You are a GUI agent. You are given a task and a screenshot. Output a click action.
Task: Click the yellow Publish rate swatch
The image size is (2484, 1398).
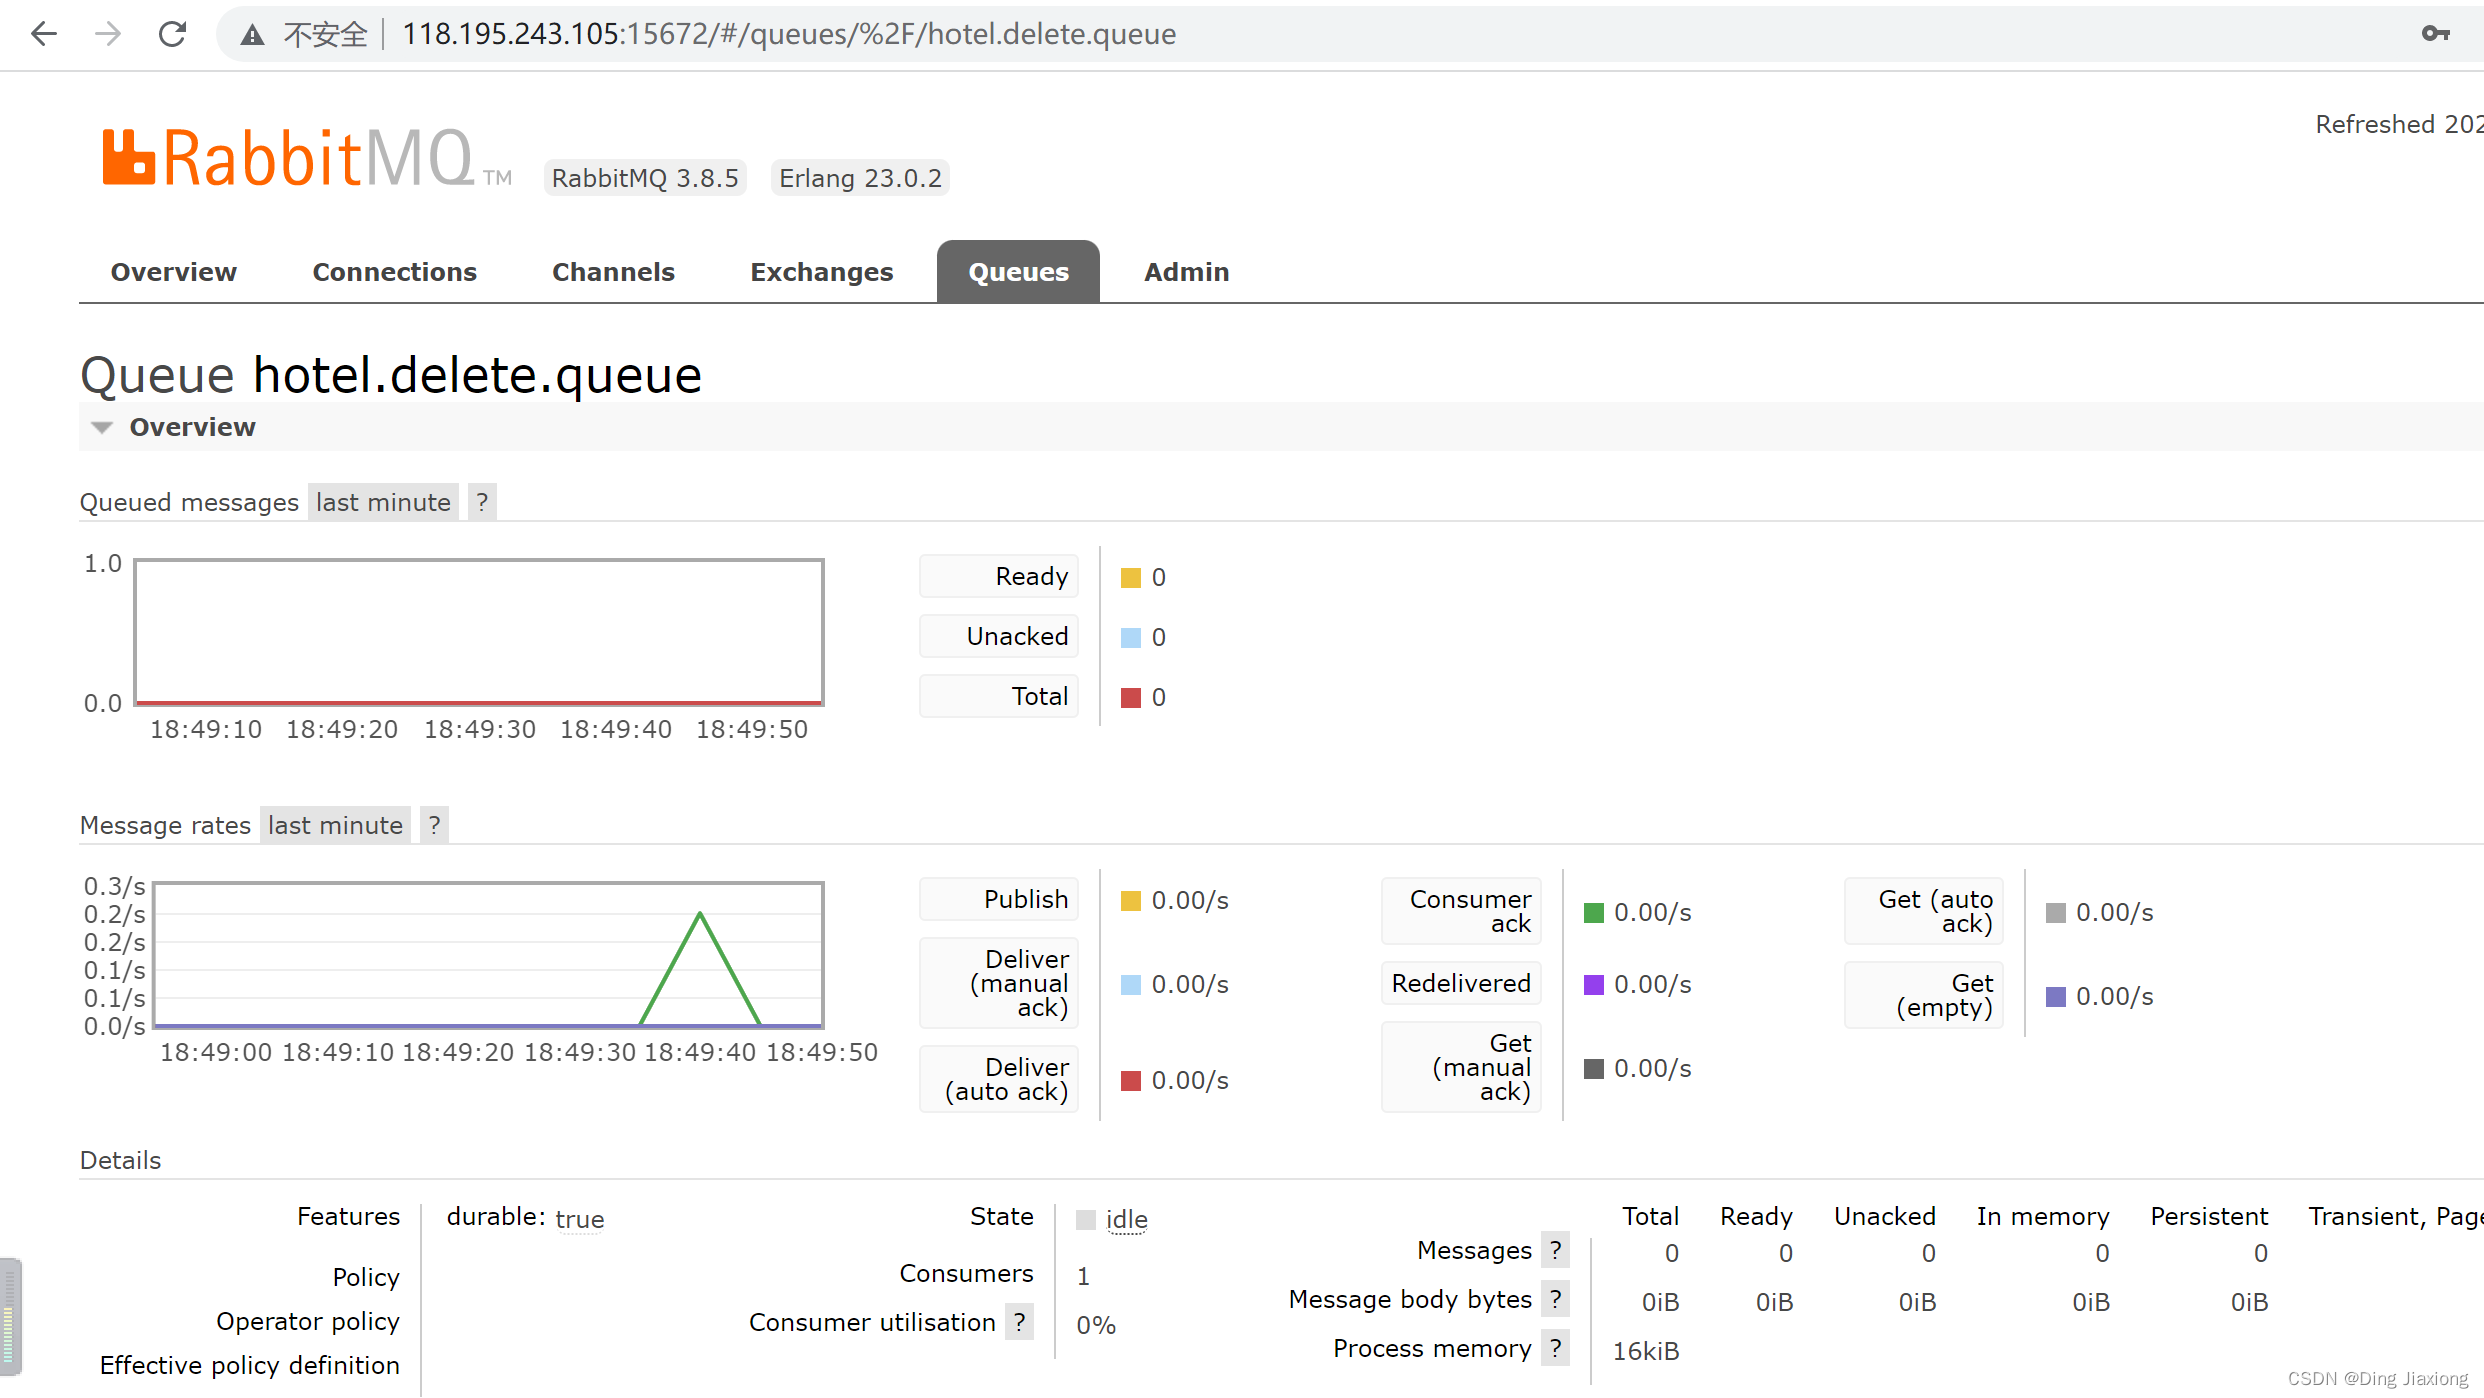[1131, 901]
